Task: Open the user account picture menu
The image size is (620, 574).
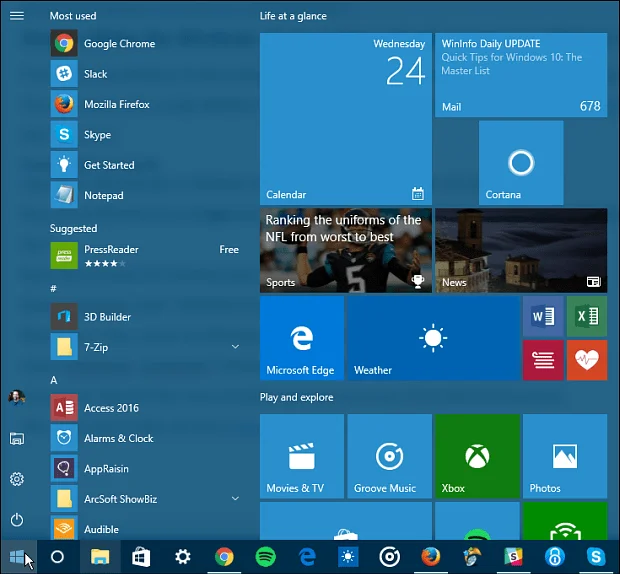Action: [x=17, y=397]
